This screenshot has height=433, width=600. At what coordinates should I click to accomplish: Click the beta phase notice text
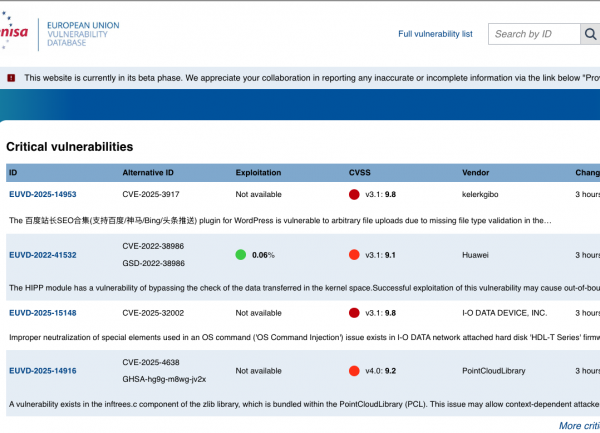[312, 78]
